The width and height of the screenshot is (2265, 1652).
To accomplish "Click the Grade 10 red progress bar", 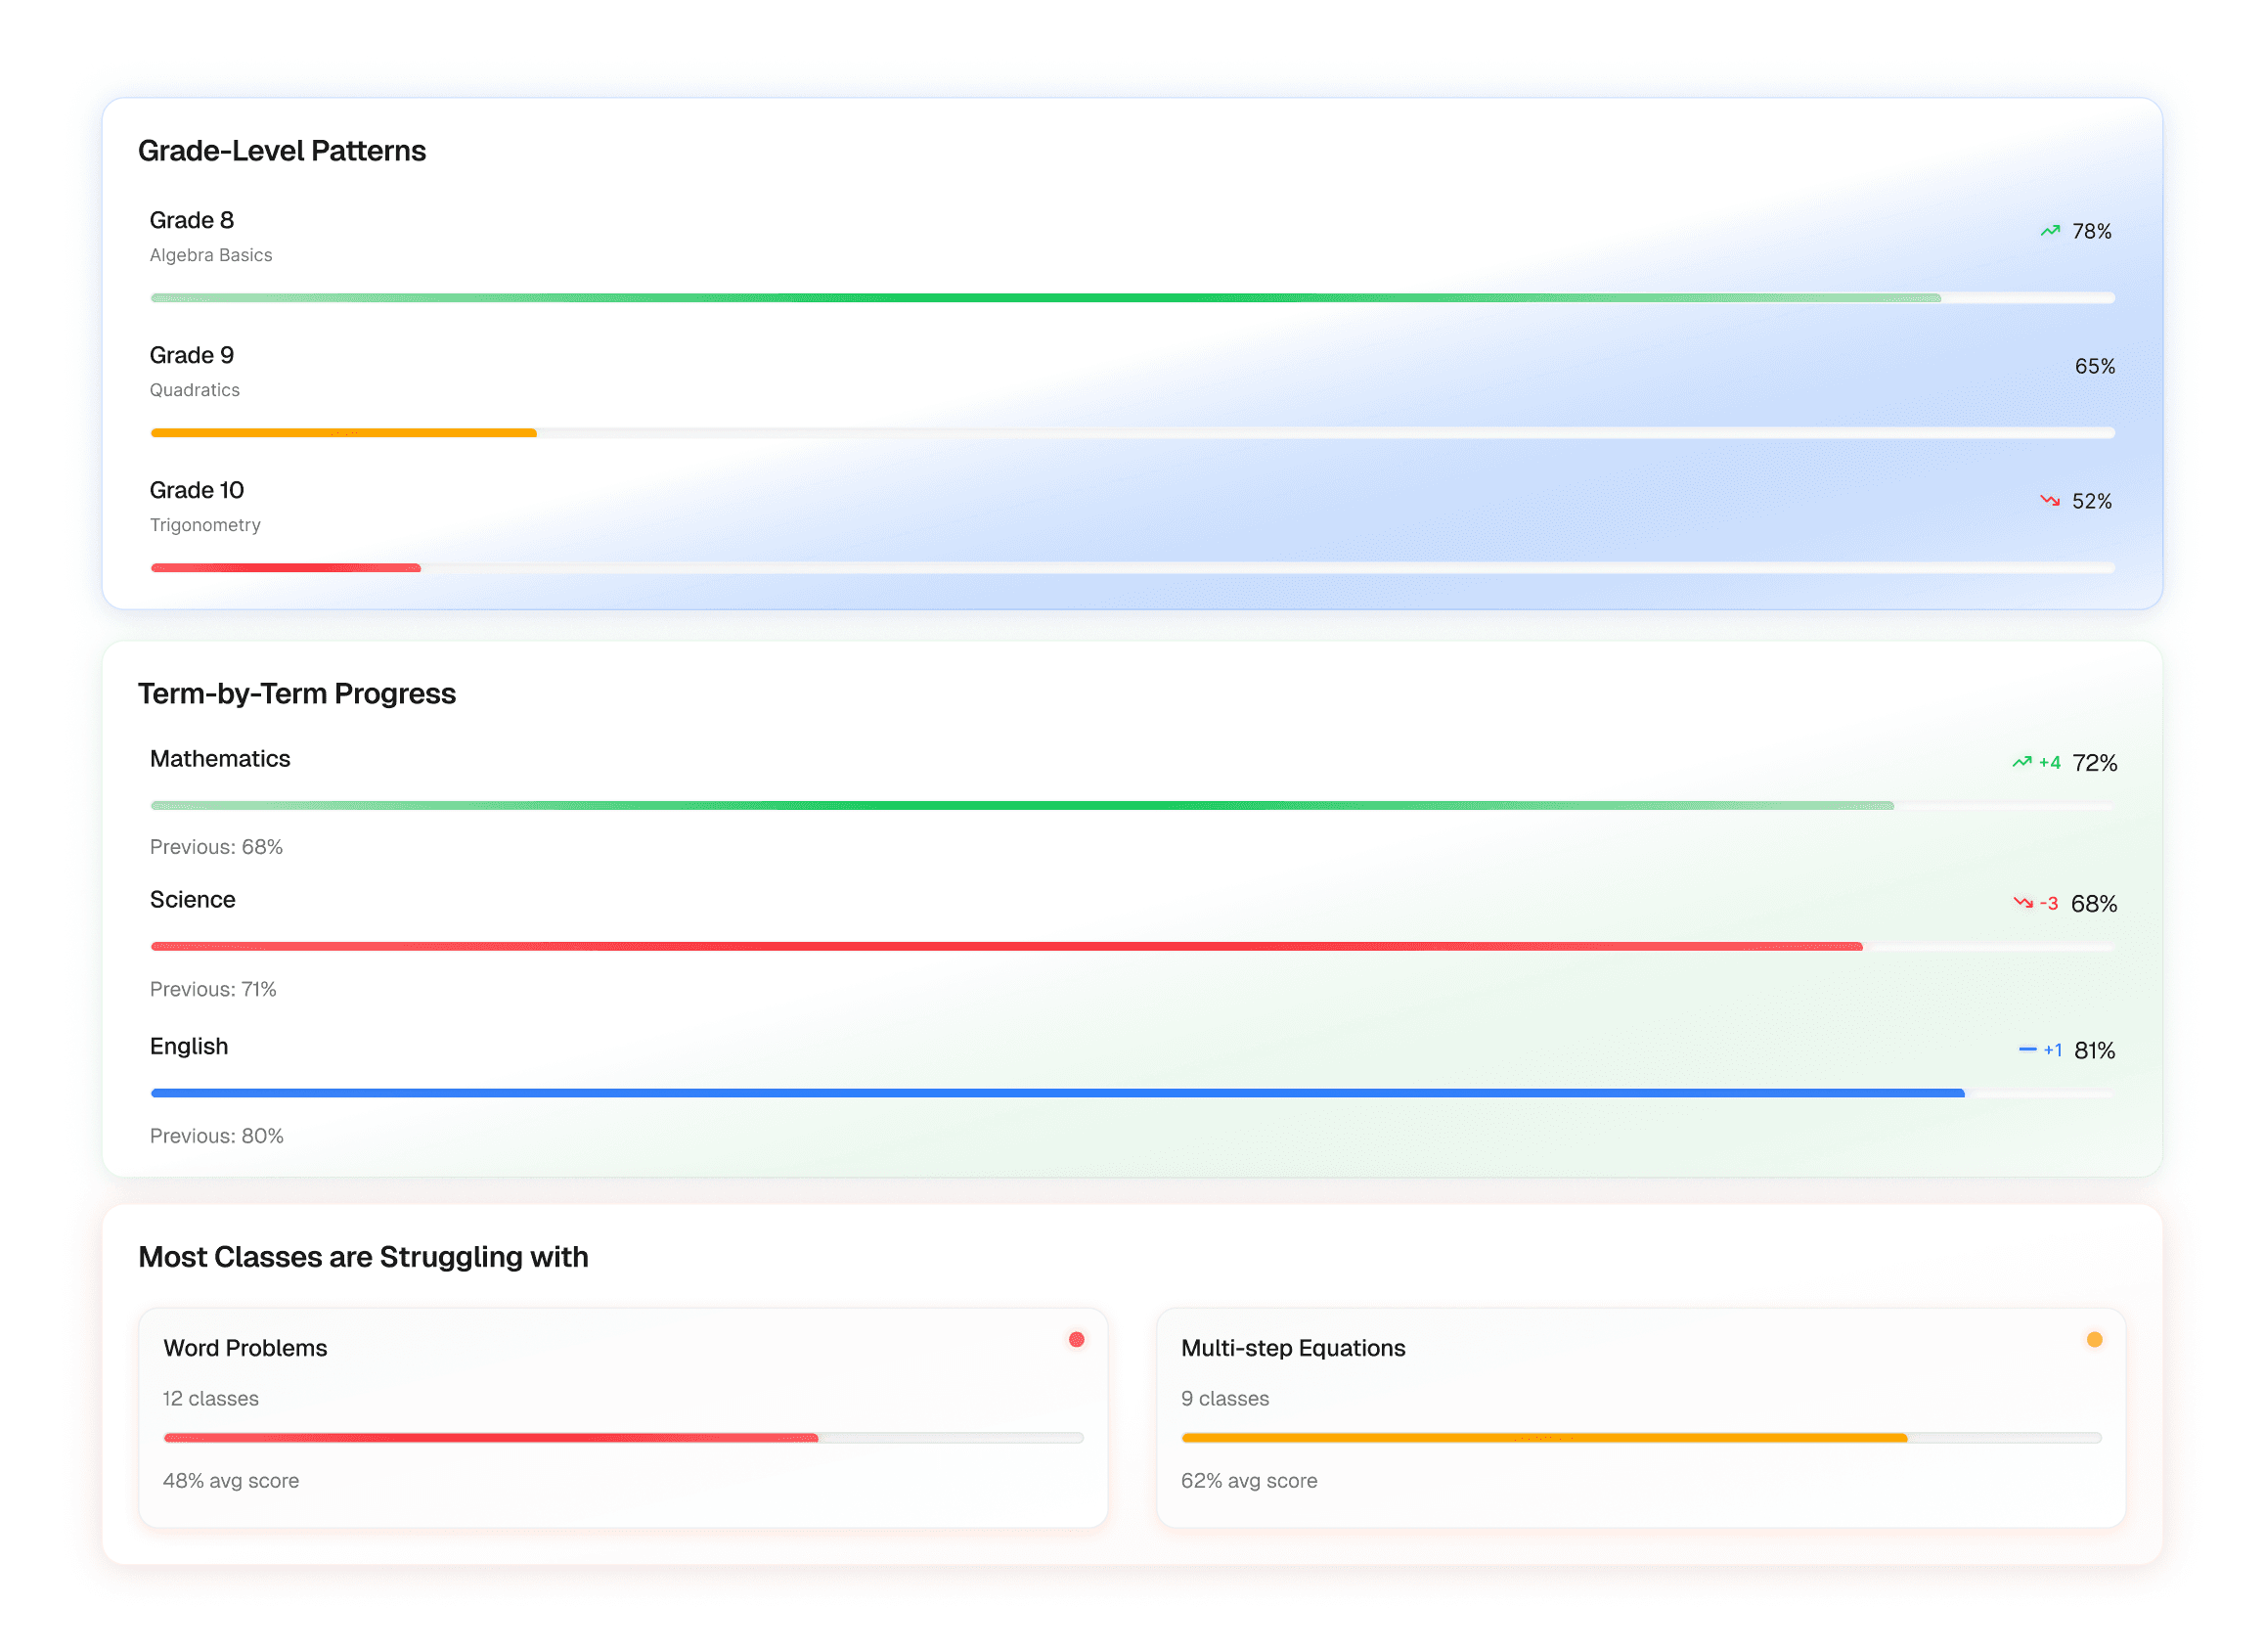I will pyautogui.click(x=285, y=568).
